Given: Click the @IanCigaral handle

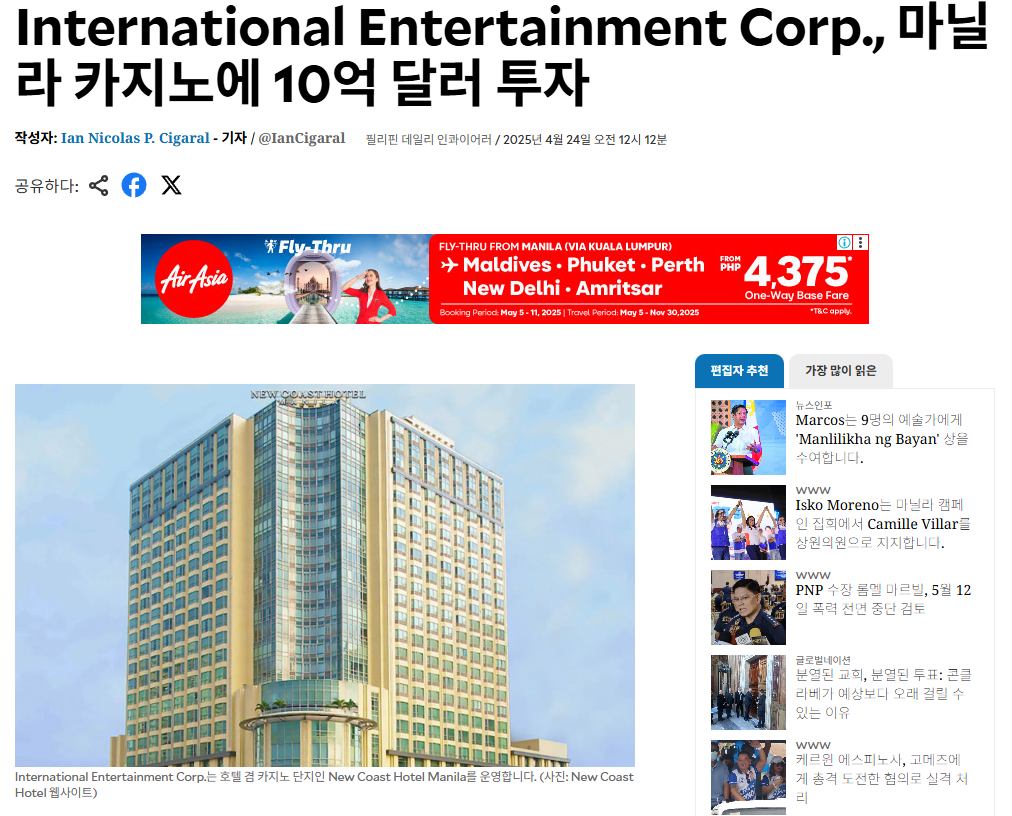Looking at the screenshot, I should (x=301, y=138).
